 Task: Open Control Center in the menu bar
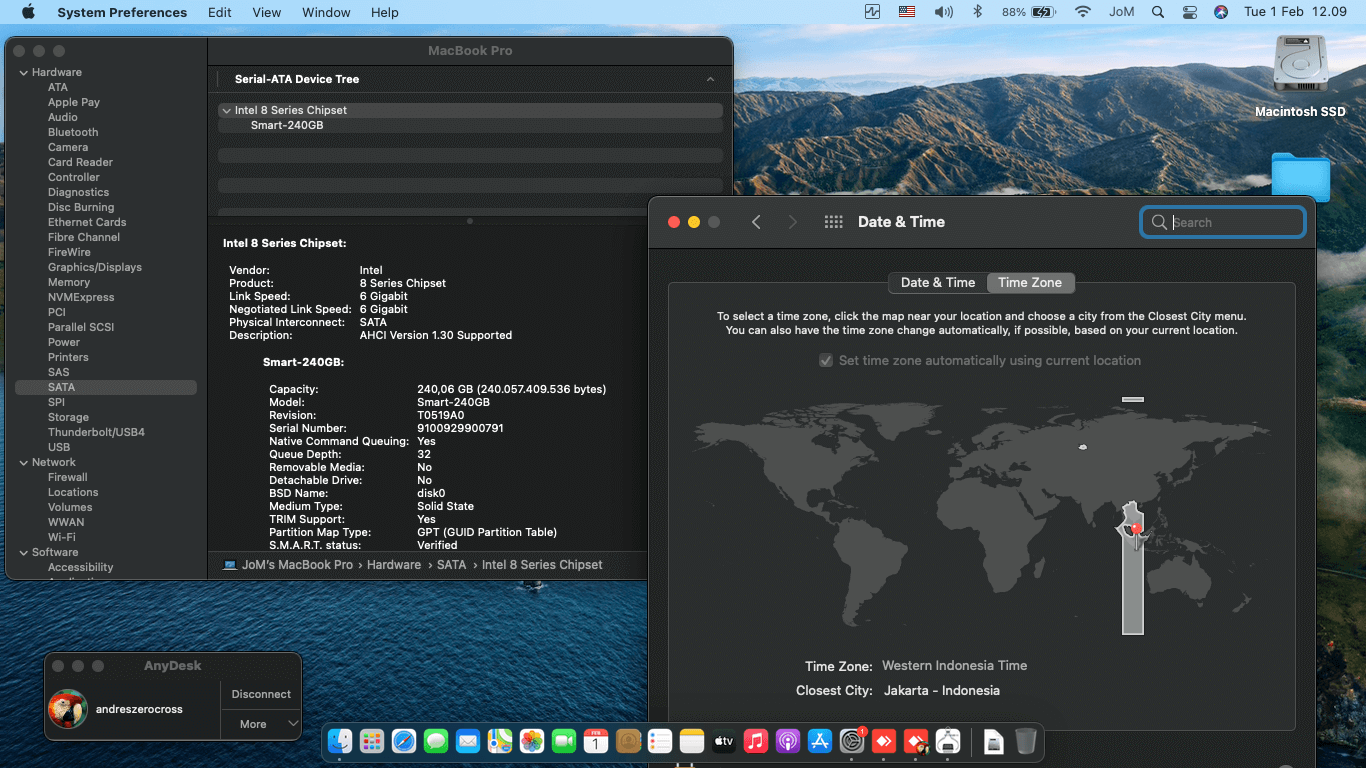pos(1189,12)
